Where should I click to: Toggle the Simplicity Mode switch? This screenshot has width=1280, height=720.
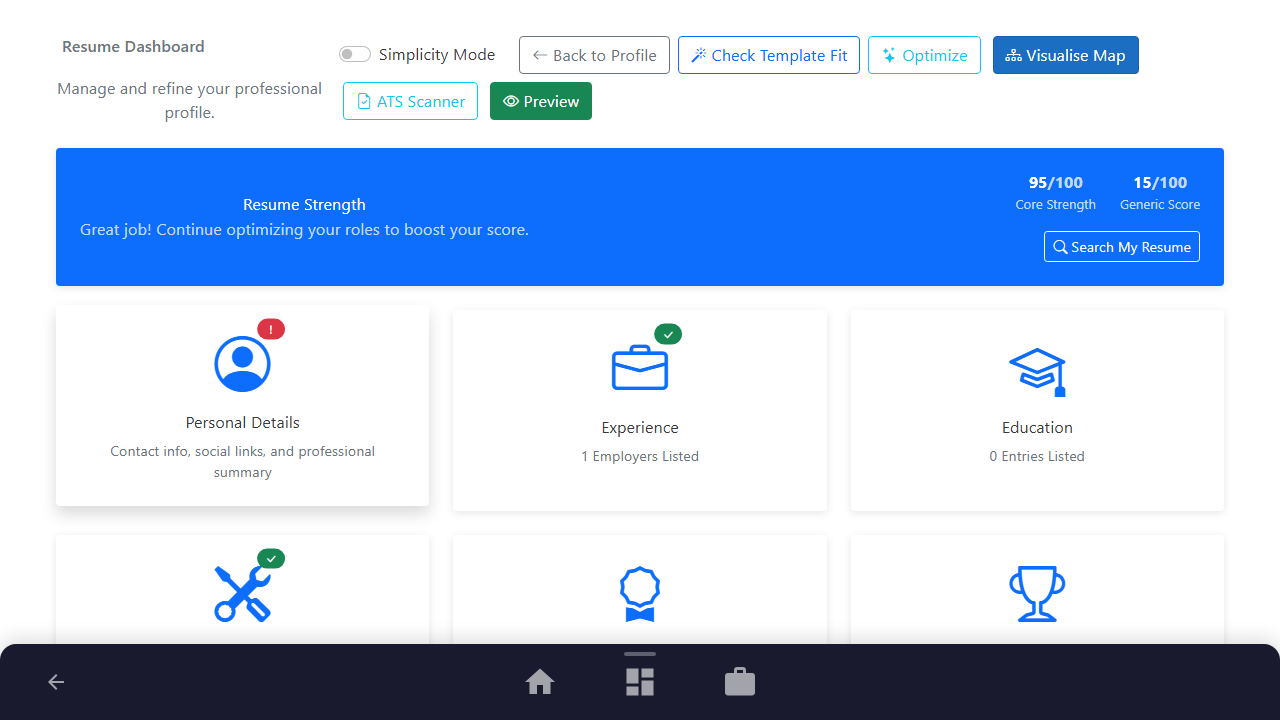355,55
